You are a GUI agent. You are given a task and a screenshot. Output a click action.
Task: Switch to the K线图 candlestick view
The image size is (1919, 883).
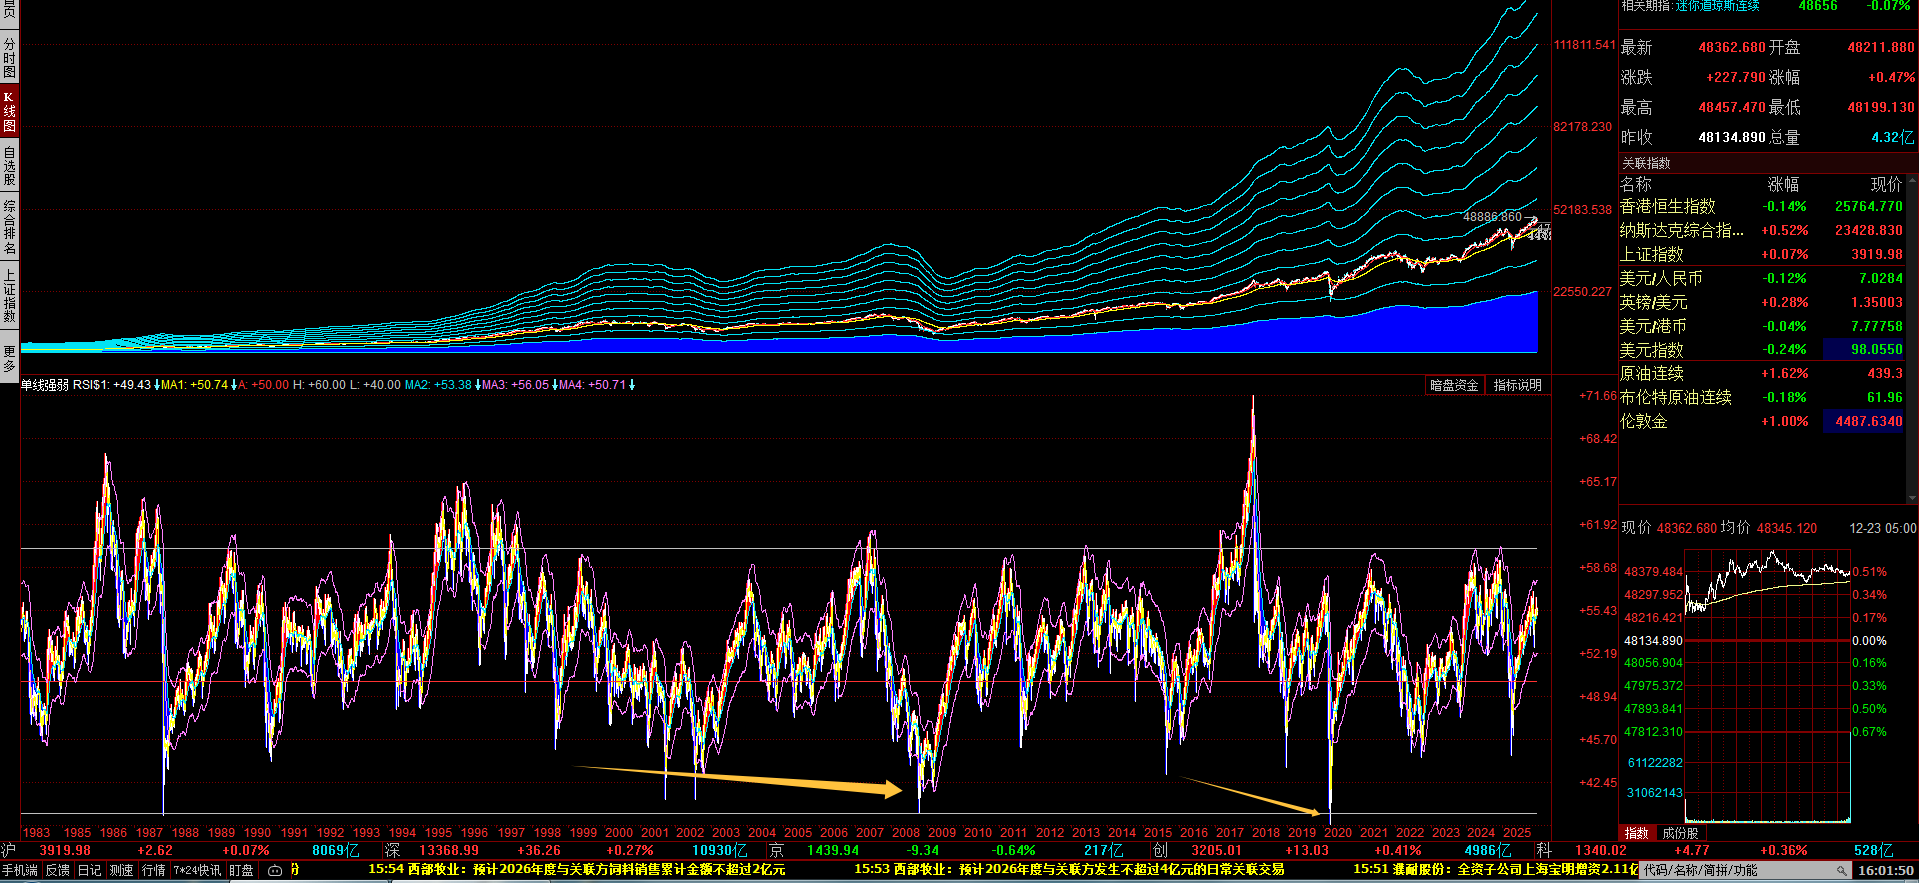click(9, 111)
